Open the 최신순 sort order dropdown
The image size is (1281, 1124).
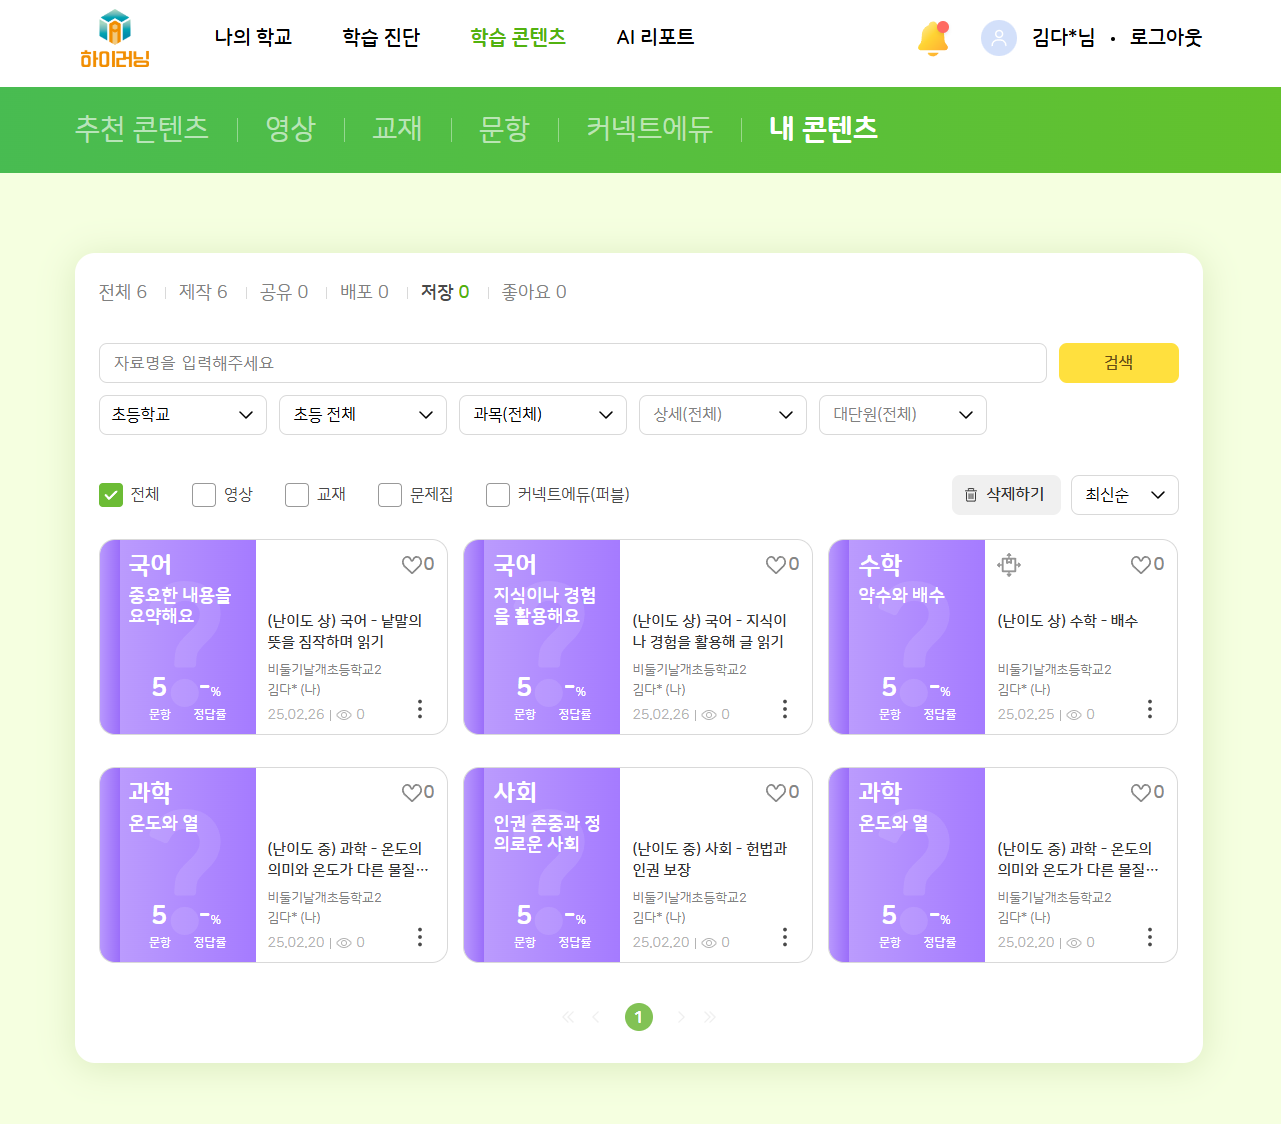(1124, 495)
